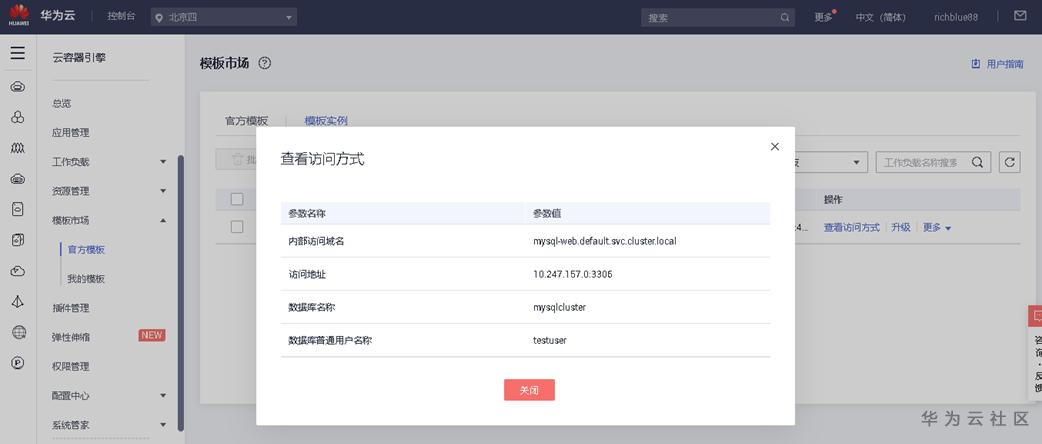Viewport: 1042px width, 444px height.
Task: Select 弹性伸缩 in the sidebar
Action: pyautogui.click(x=70, y=337)
